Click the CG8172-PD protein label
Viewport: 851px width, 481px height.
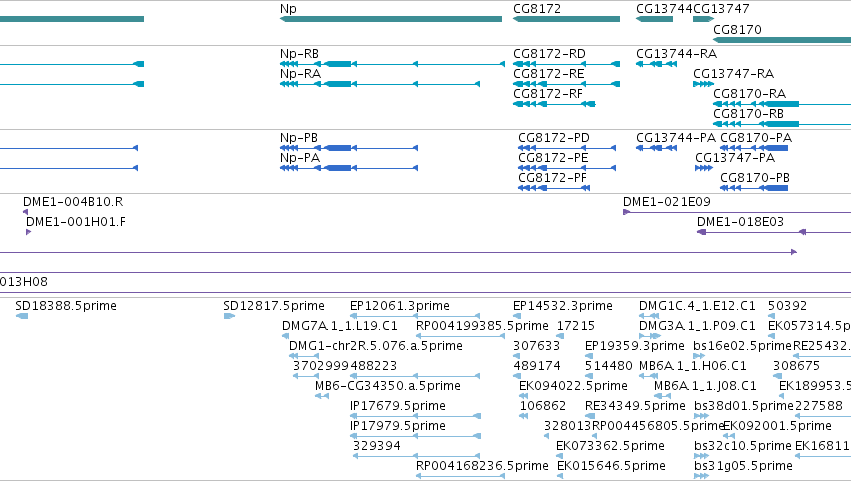click(554, 138)
